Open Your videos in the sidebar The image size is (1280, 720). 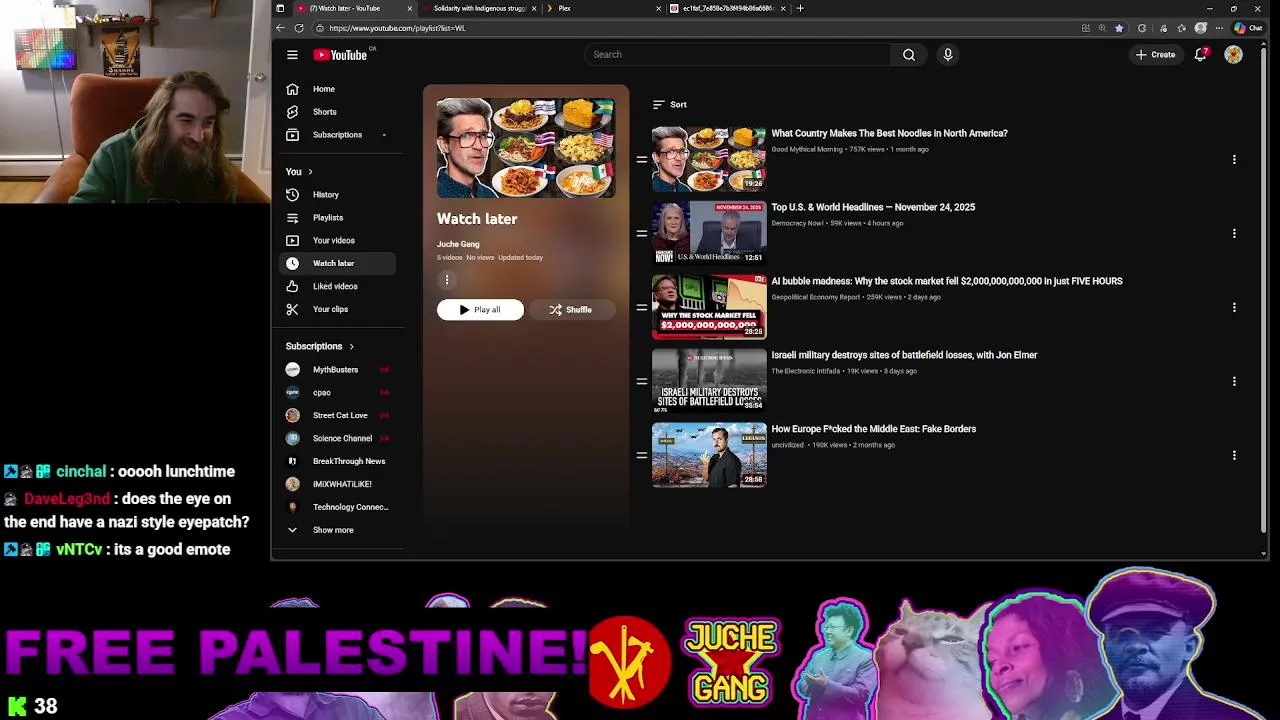point(339,241)
